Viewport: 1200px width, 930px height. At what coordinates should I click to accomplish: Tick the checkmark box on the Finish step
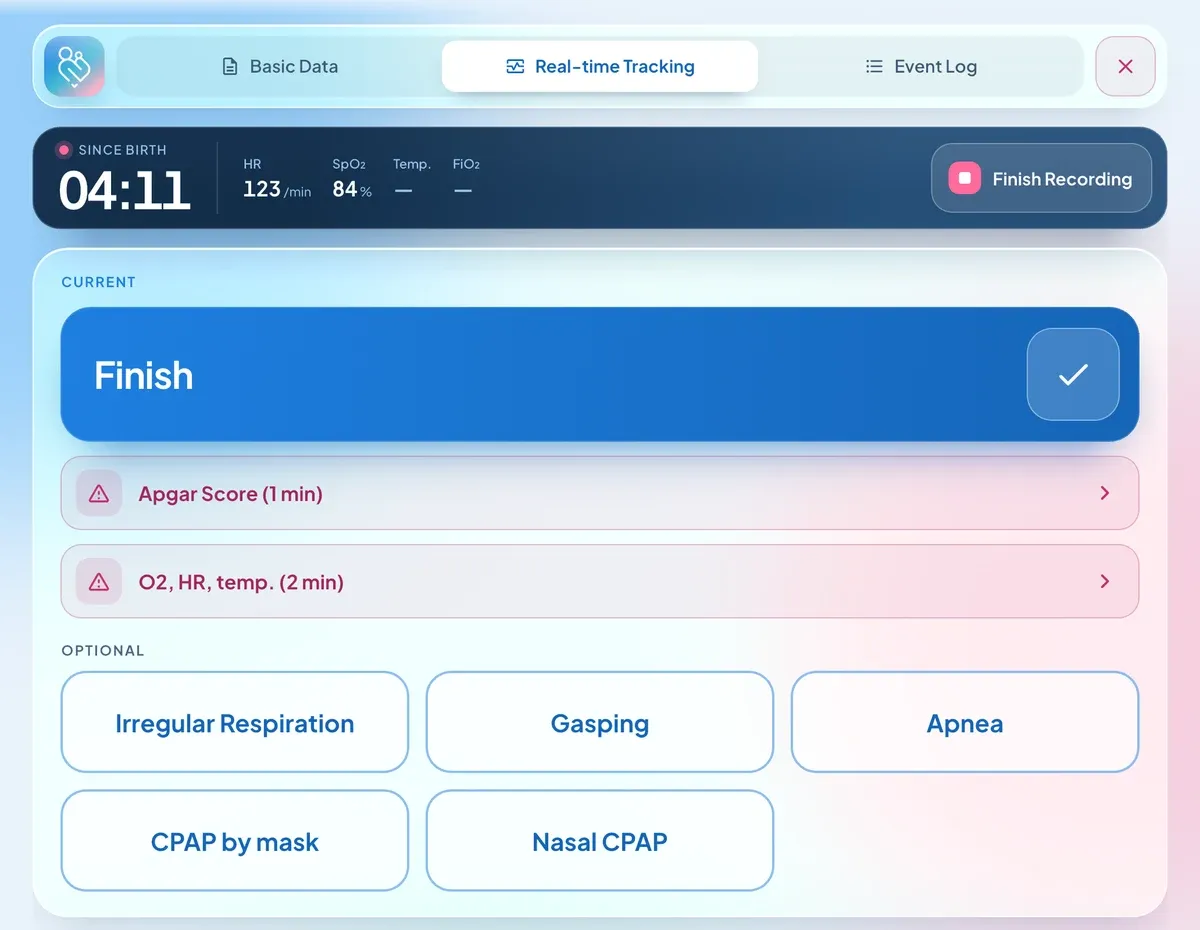pyautogui.click(x=1073, y=374)
